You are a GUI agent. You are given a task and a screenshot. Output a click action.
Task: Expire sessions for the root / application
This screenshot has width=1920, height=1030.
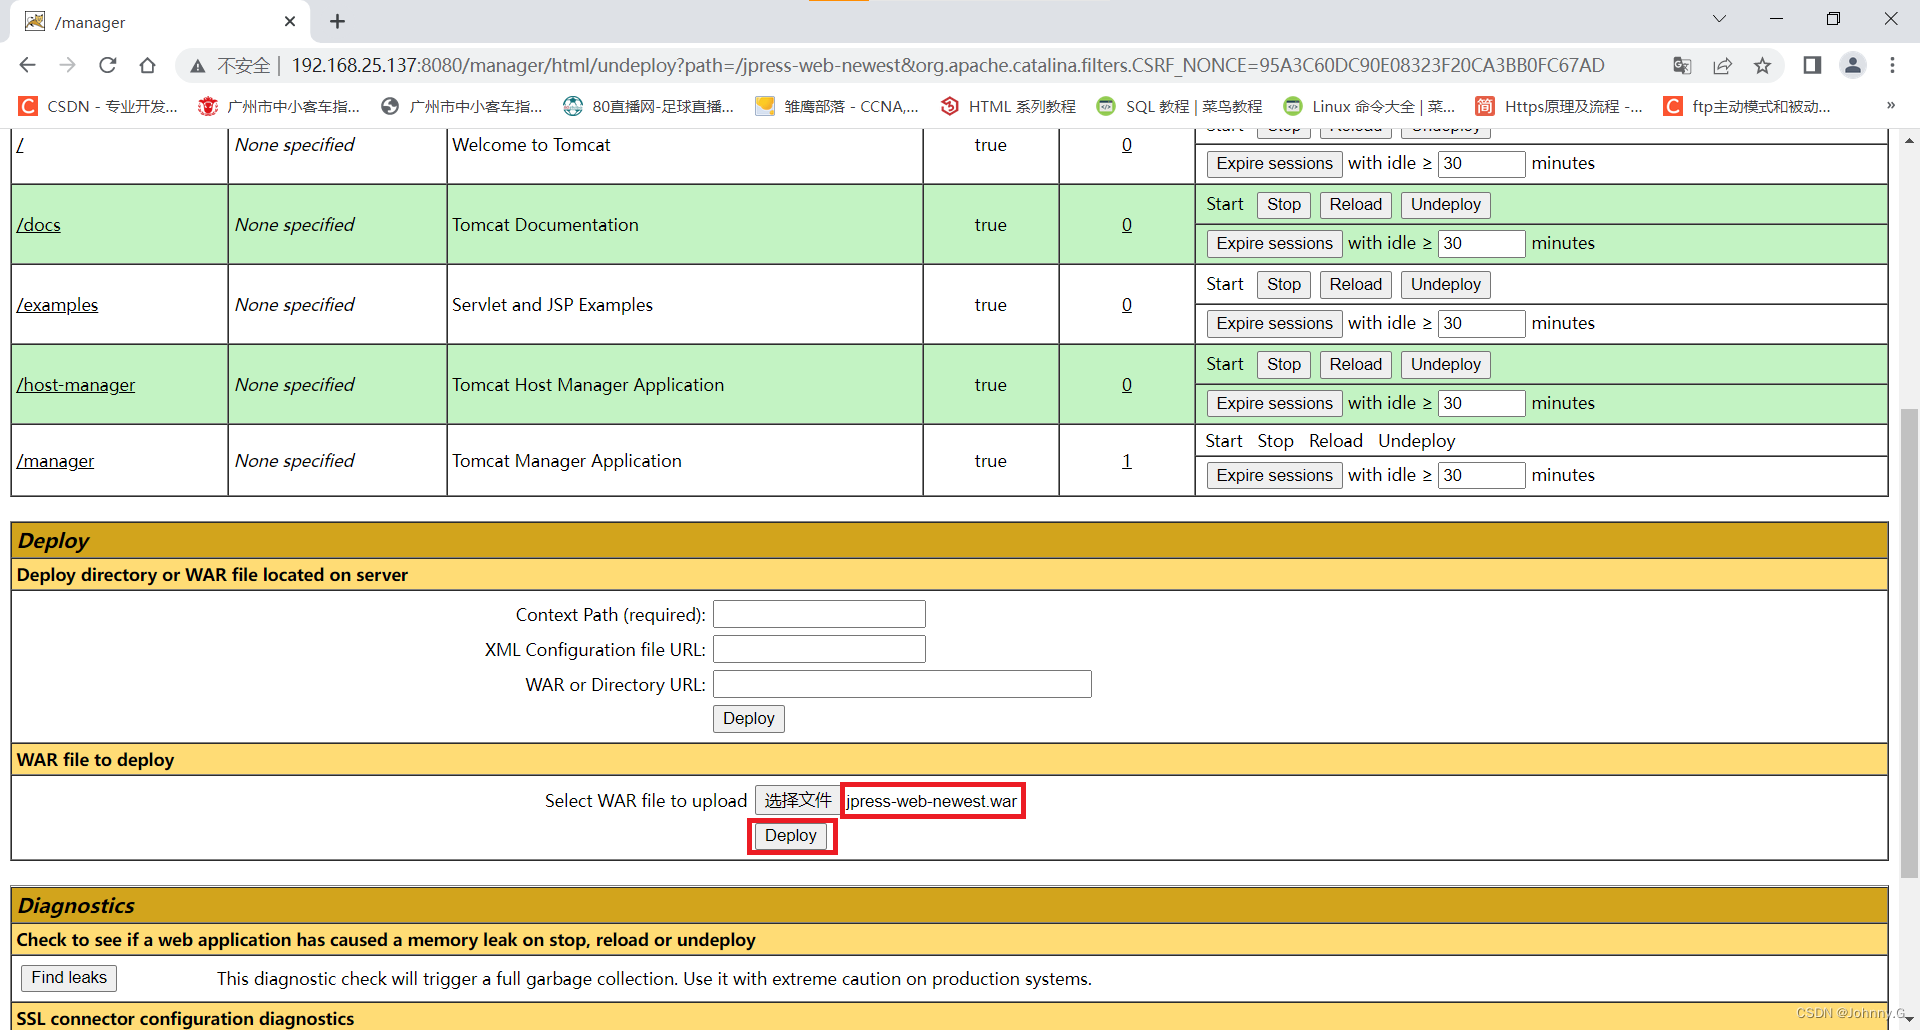coord(1274,163)
